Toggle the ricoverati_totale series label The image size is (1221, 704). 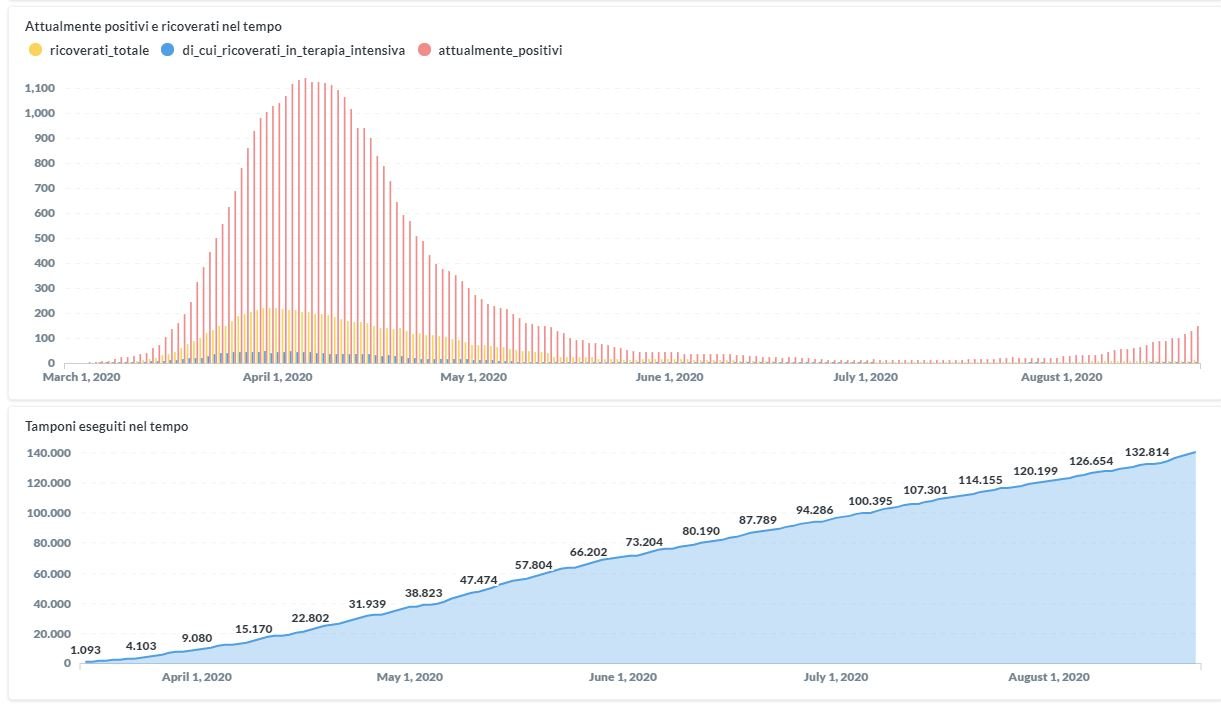click(x=99, y=50)
